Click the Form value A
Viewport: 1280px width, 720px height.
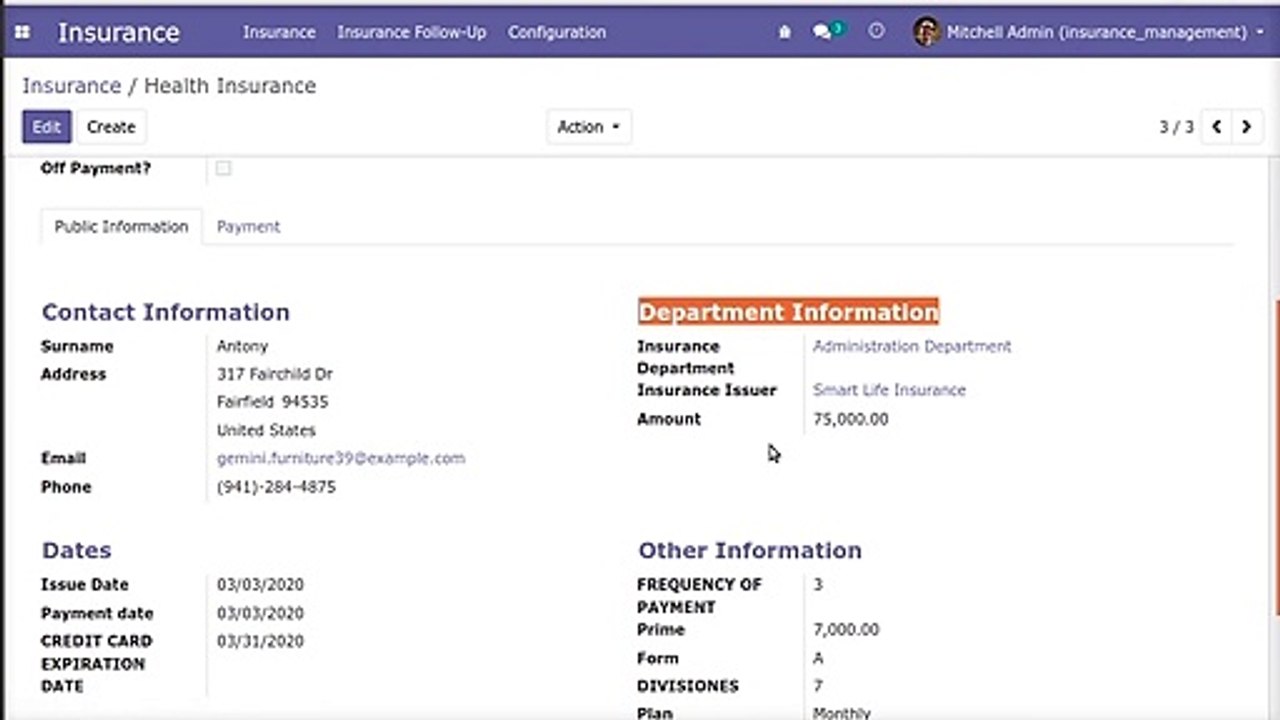tap(818, 658)
